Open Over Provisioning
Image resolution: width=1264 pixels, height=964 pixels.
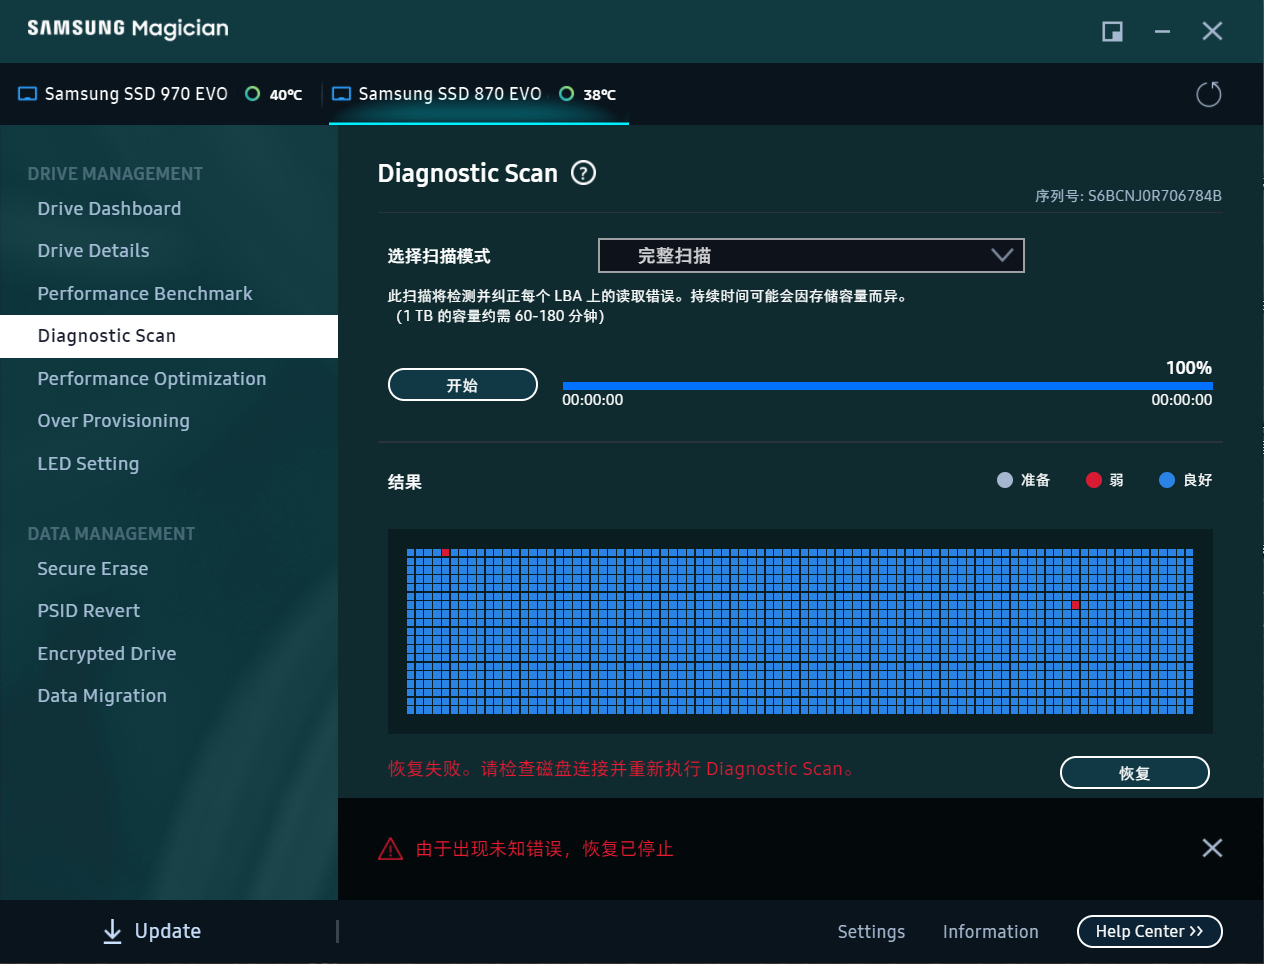[113, 421]
